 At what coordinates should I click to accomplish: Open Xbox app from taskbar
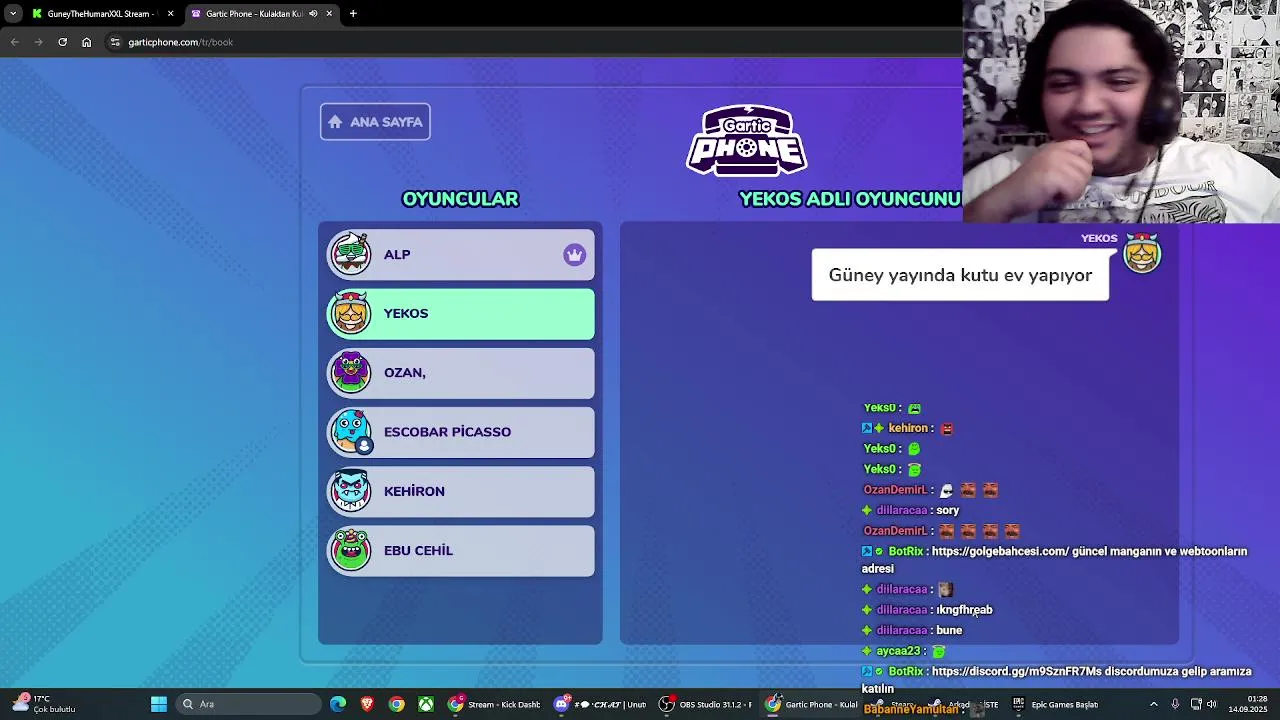tap(426, 704)
